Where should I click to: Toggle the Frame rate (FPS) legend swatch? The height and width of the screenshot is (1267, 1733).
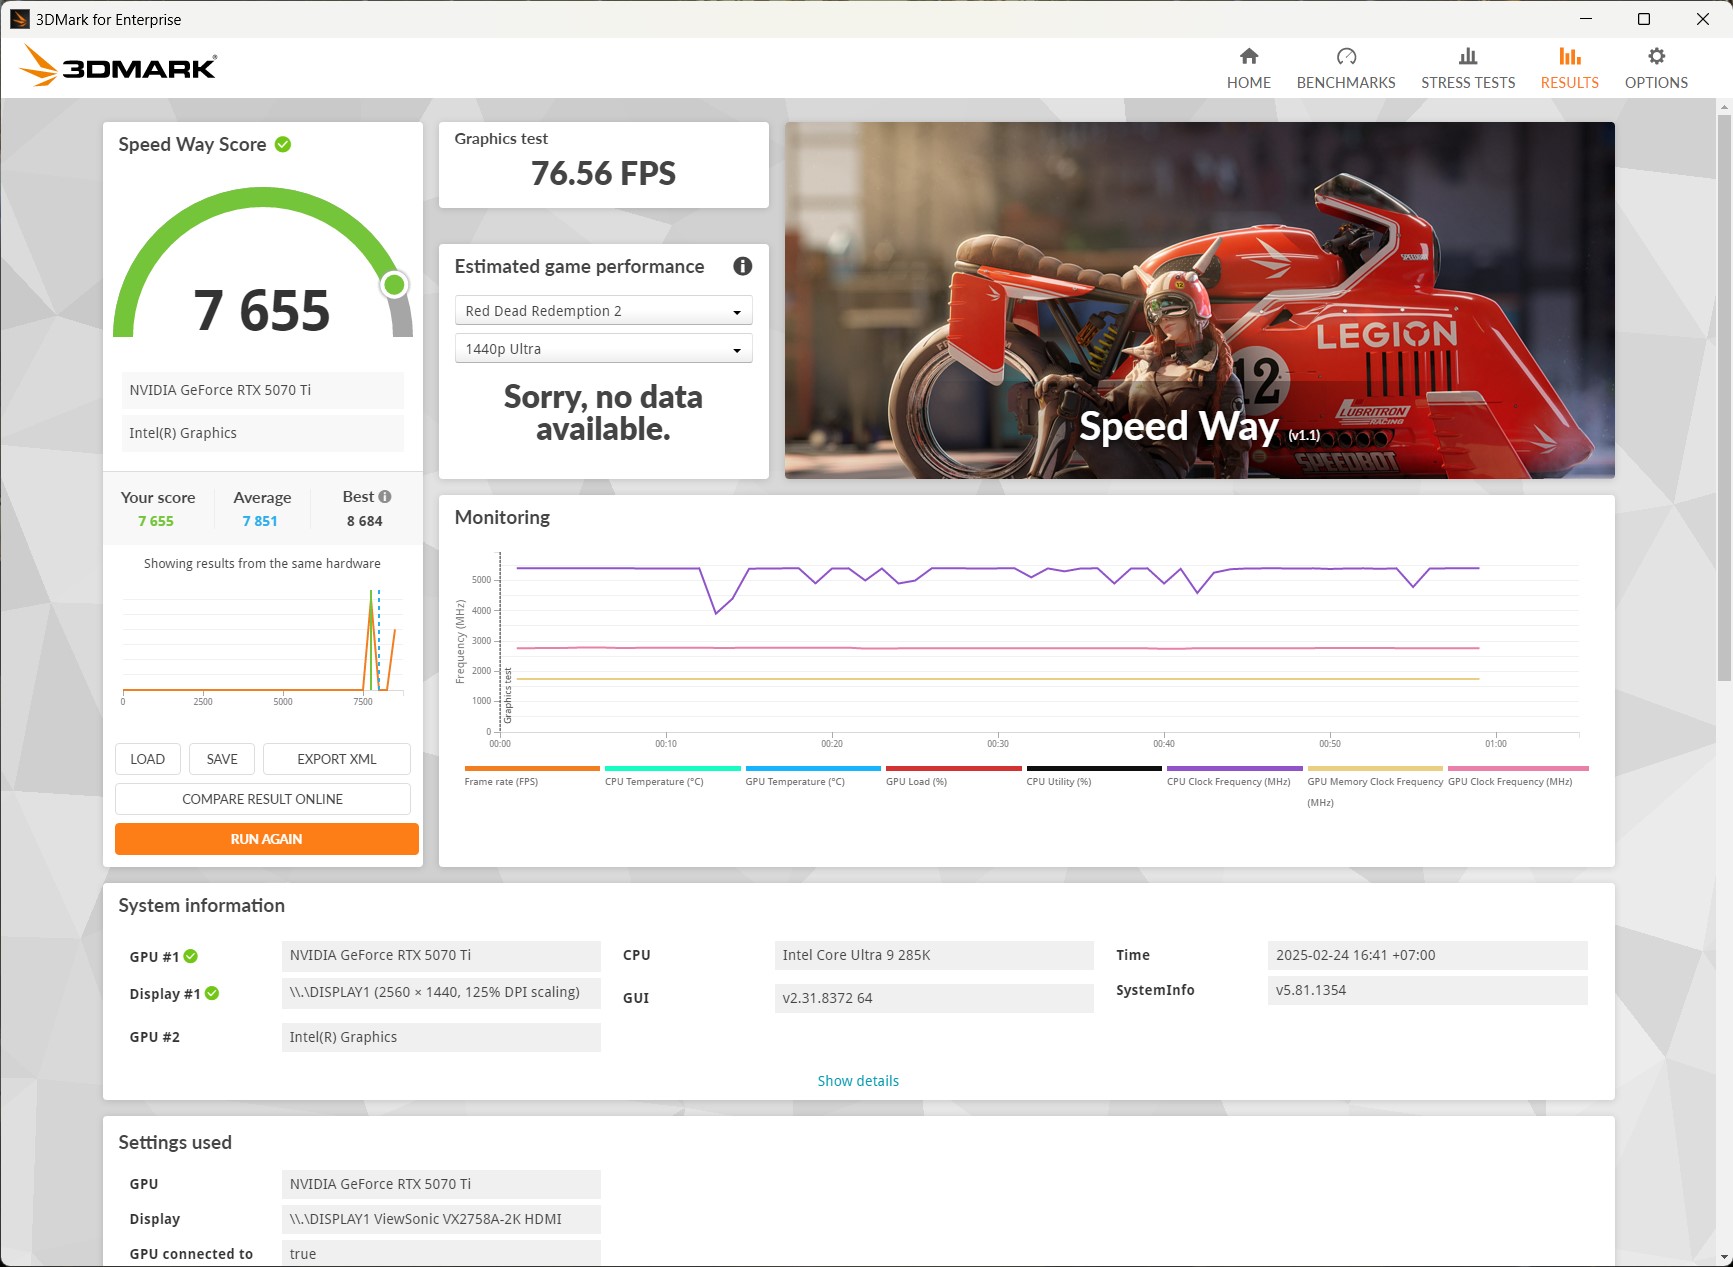[x=531, y=769]
